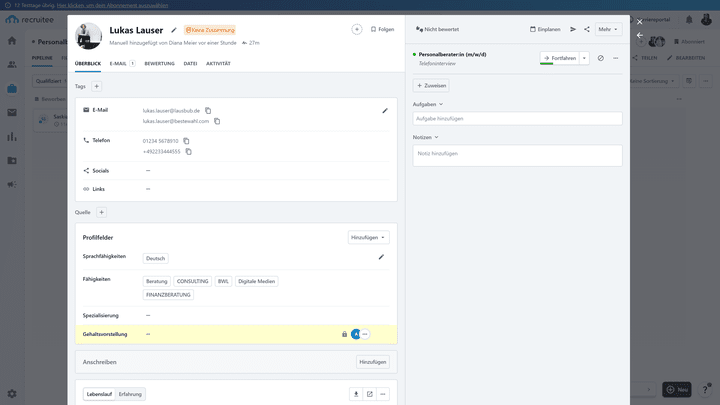Click the Notiz hinzufügen text field
The image size is (720, 405).
517,154
